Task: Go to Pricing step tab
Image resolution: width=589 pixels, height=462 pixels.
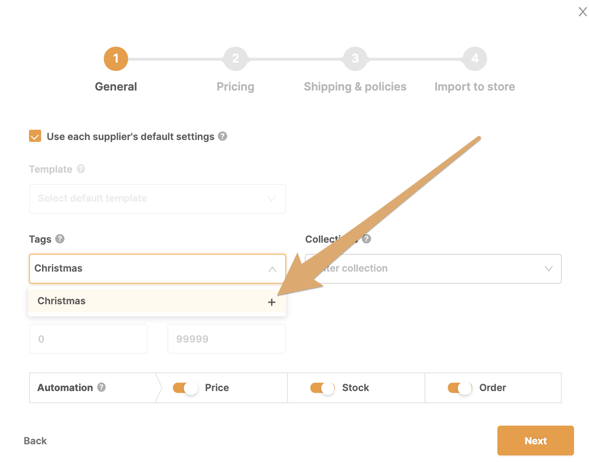Action: [236, 87]
